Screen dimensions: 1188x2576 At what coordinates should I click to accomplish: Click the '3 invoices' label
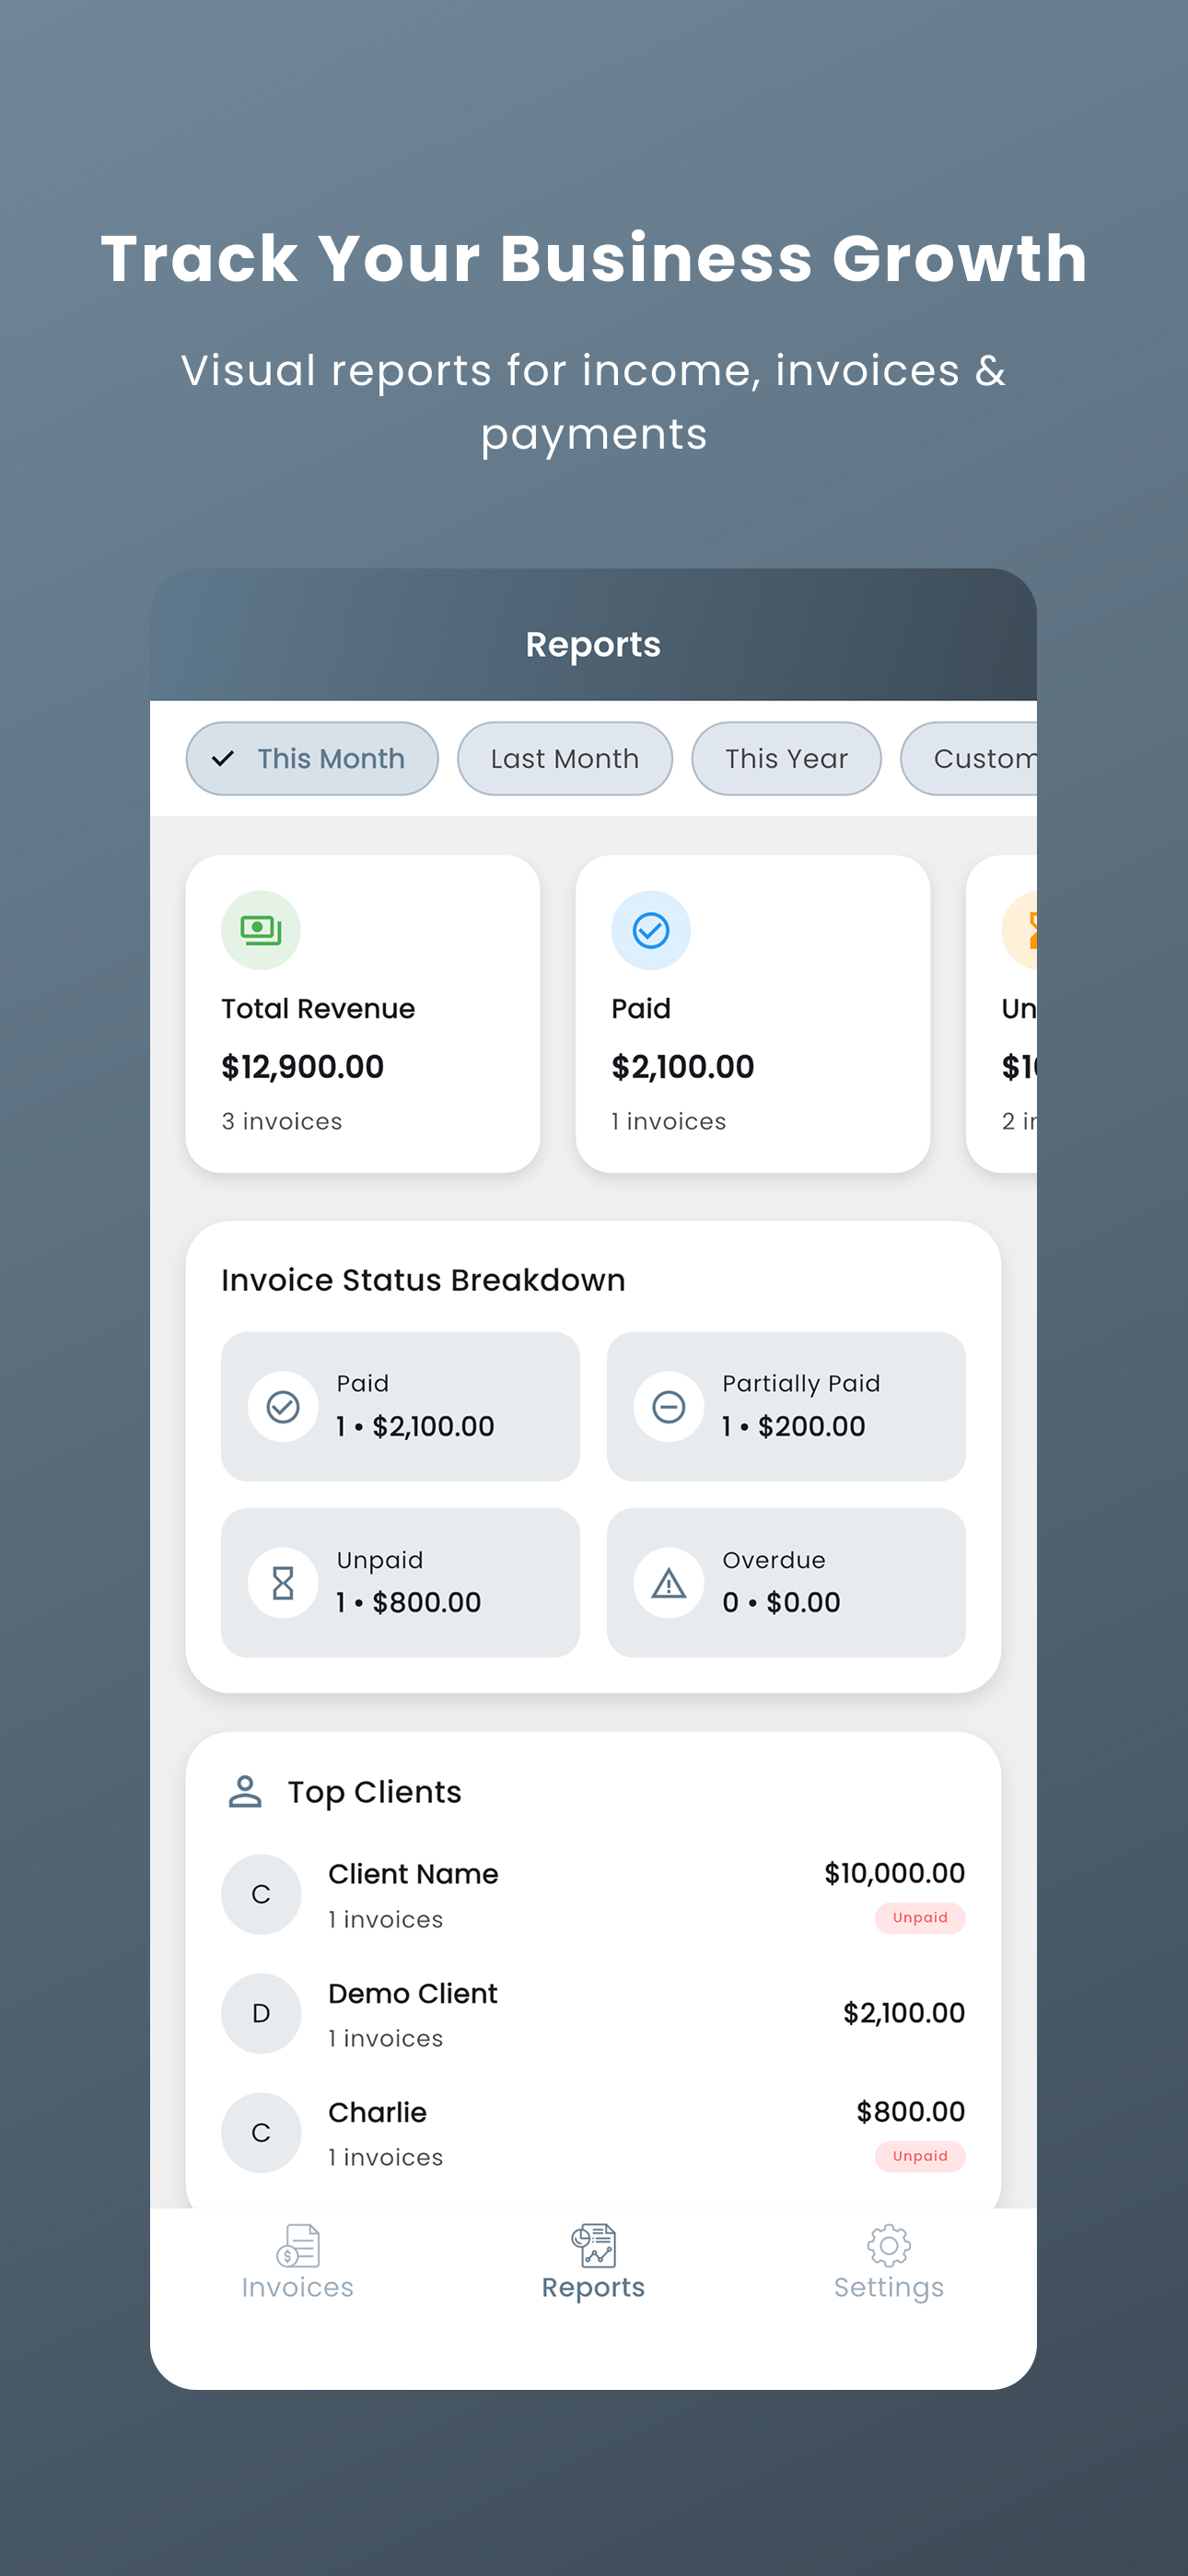pyautogui.click(x=282, y=1121)
